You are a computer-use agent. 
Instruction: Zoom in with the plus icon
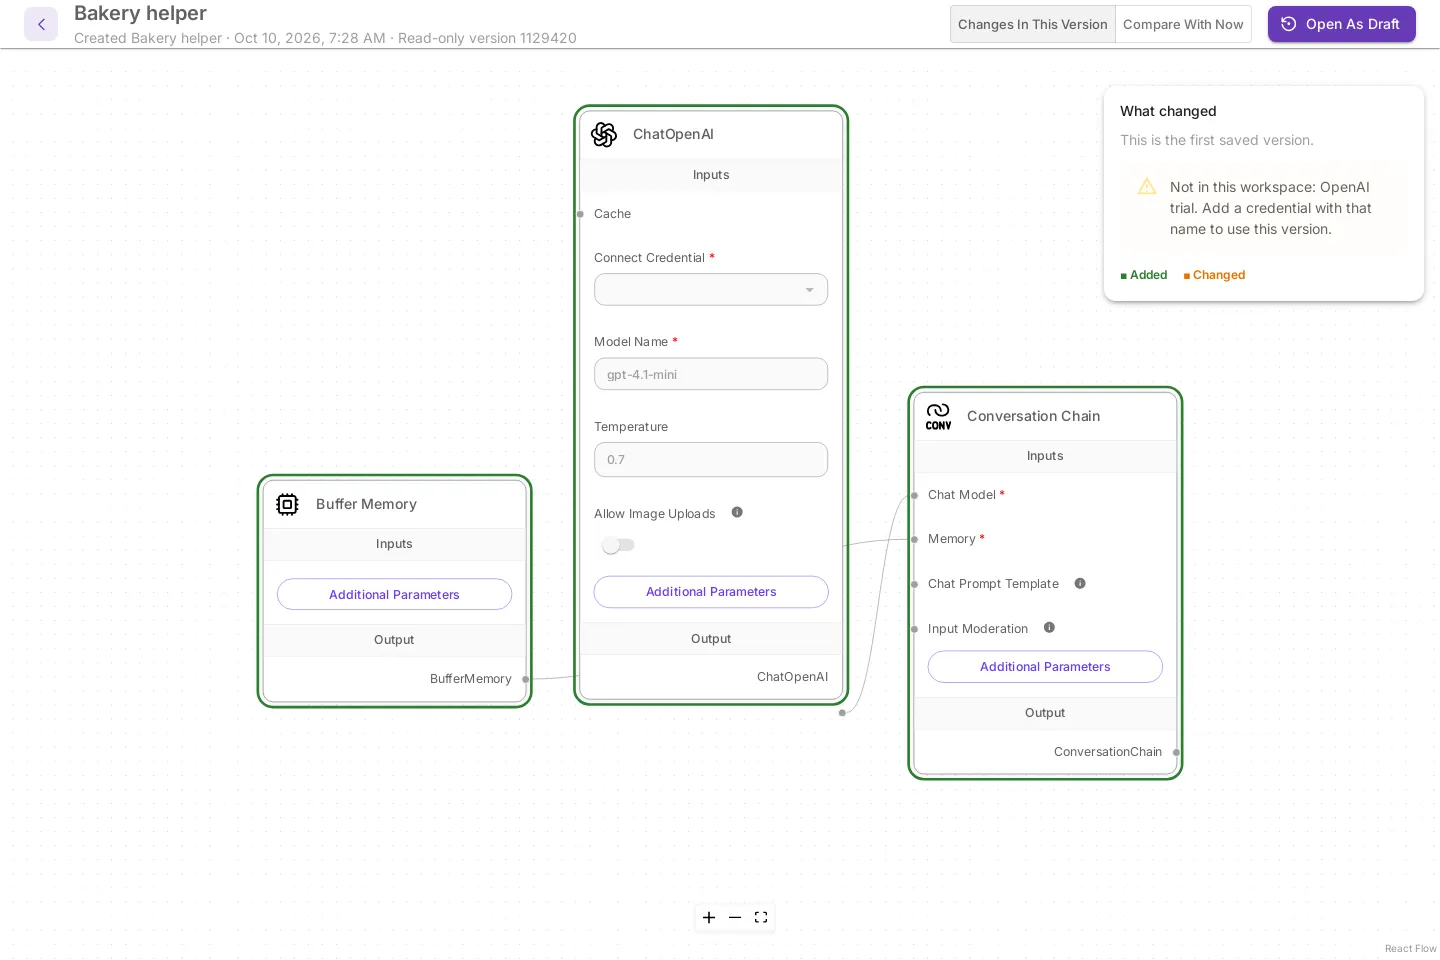coord(709,918)
